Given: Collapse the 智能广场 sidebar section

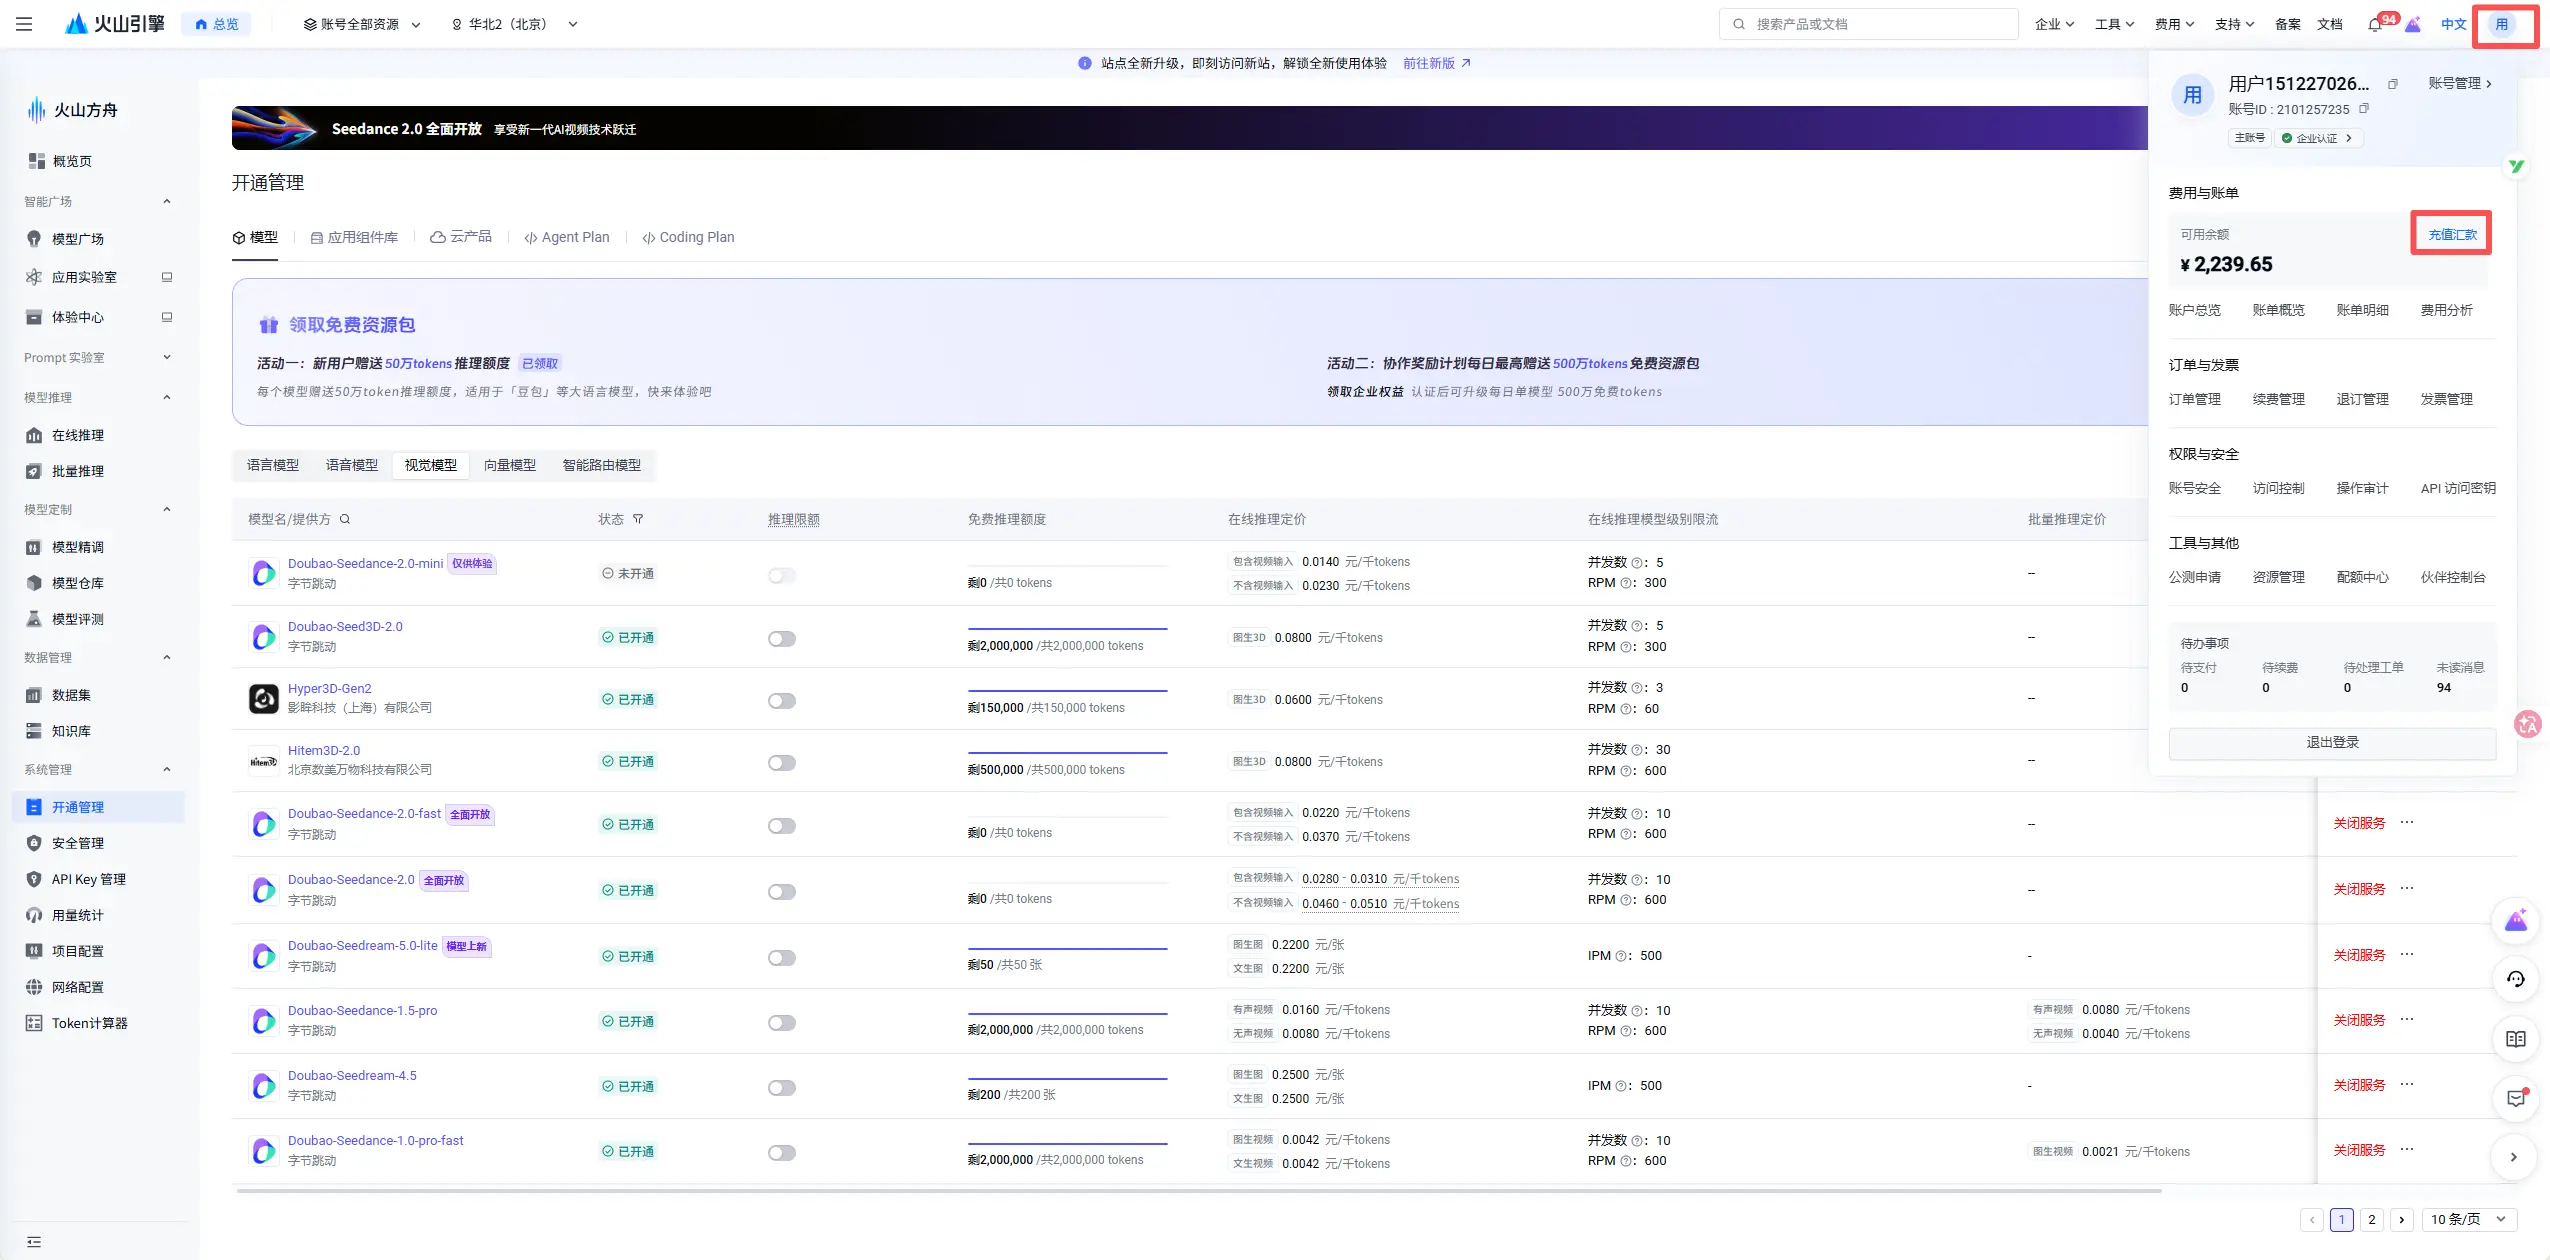Looking at the screenshot, I should pos(167,201).
